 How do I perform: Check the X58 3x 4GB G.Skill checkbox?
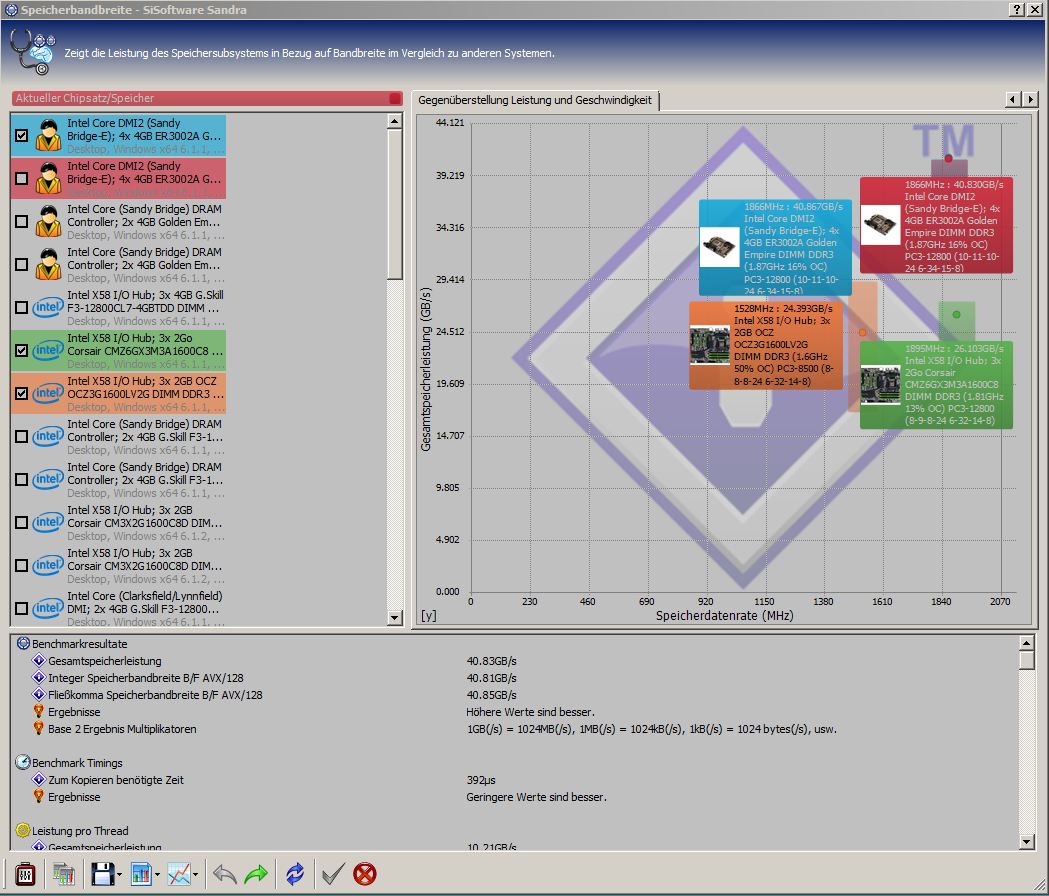21,307
